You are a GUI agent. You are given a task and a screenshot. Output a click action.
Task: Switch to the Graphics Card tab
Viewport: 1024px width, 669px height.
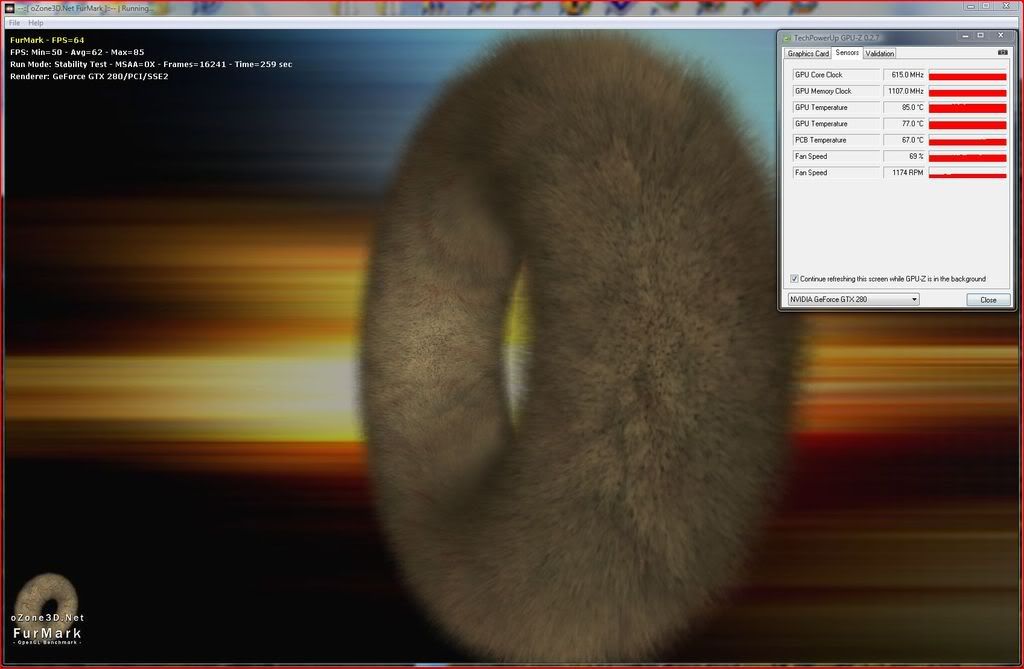tap(808, 54)
